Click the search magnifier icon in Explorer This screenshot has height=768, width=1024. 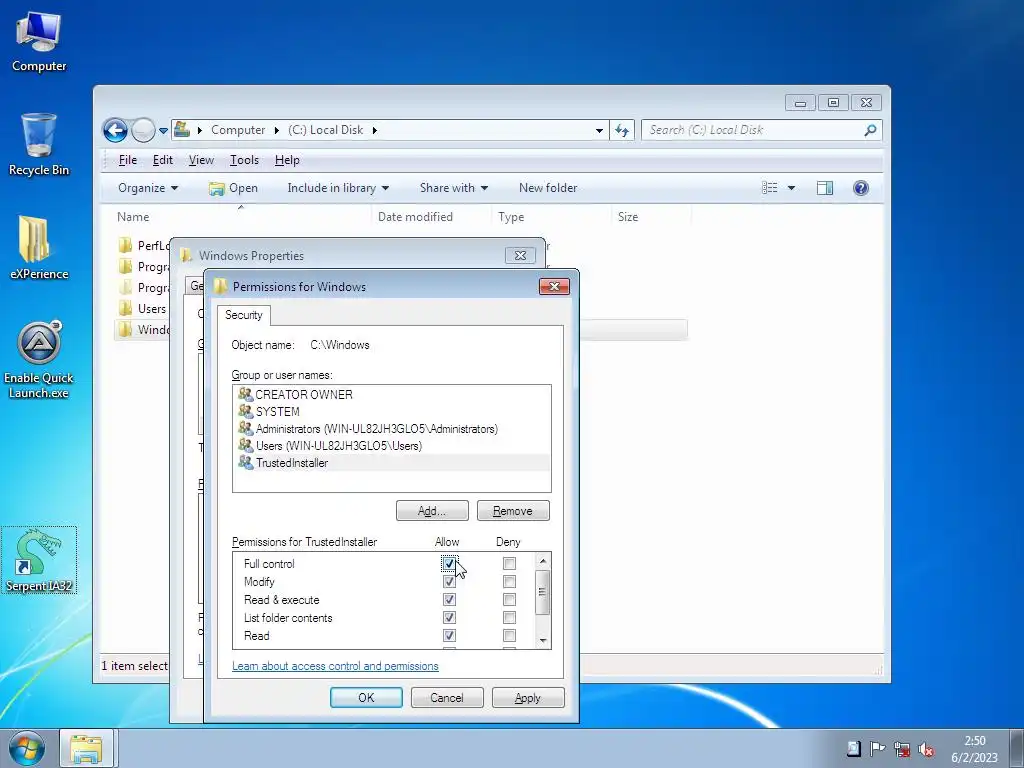click(870, 130)
